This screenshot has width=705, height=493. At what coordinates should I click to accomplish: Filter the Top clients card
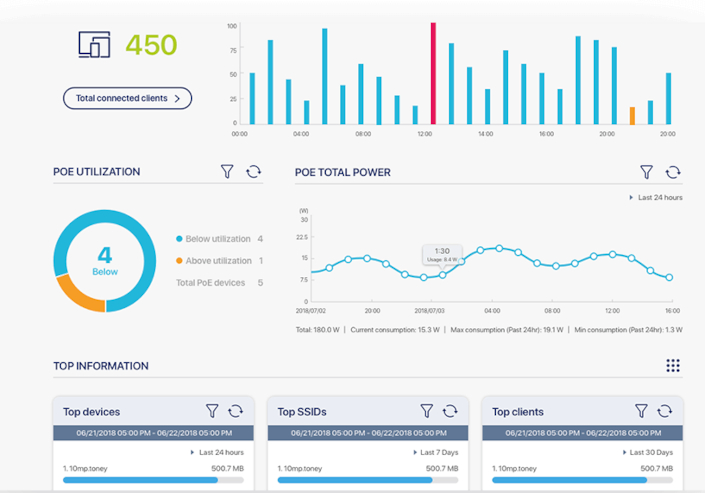tap(641, 411)
